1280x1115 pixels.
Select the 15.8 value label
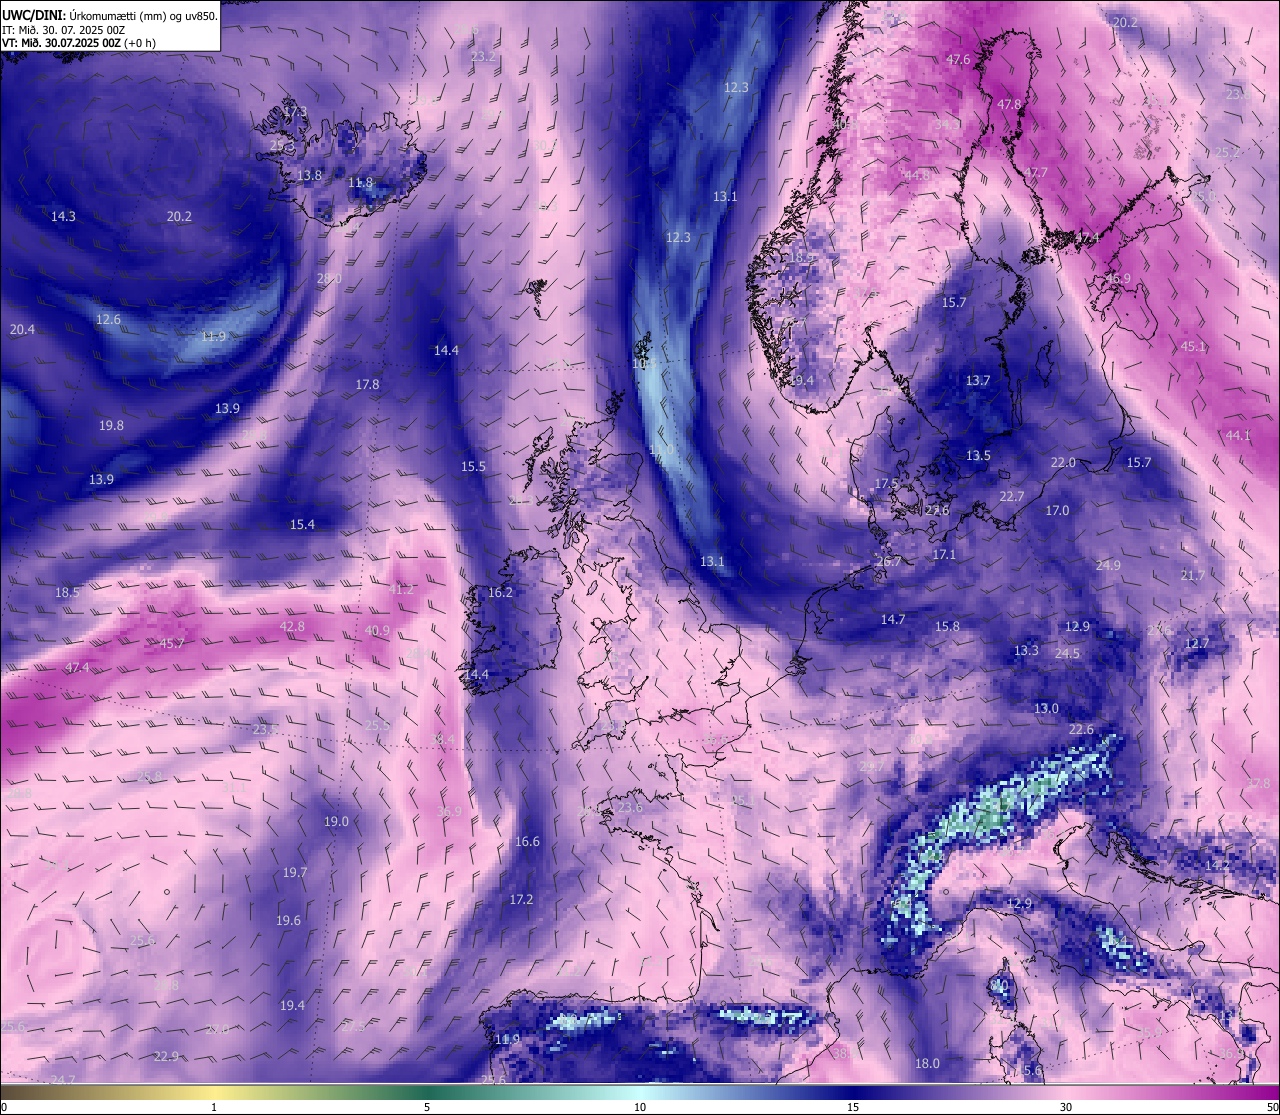tap(947, 627)
